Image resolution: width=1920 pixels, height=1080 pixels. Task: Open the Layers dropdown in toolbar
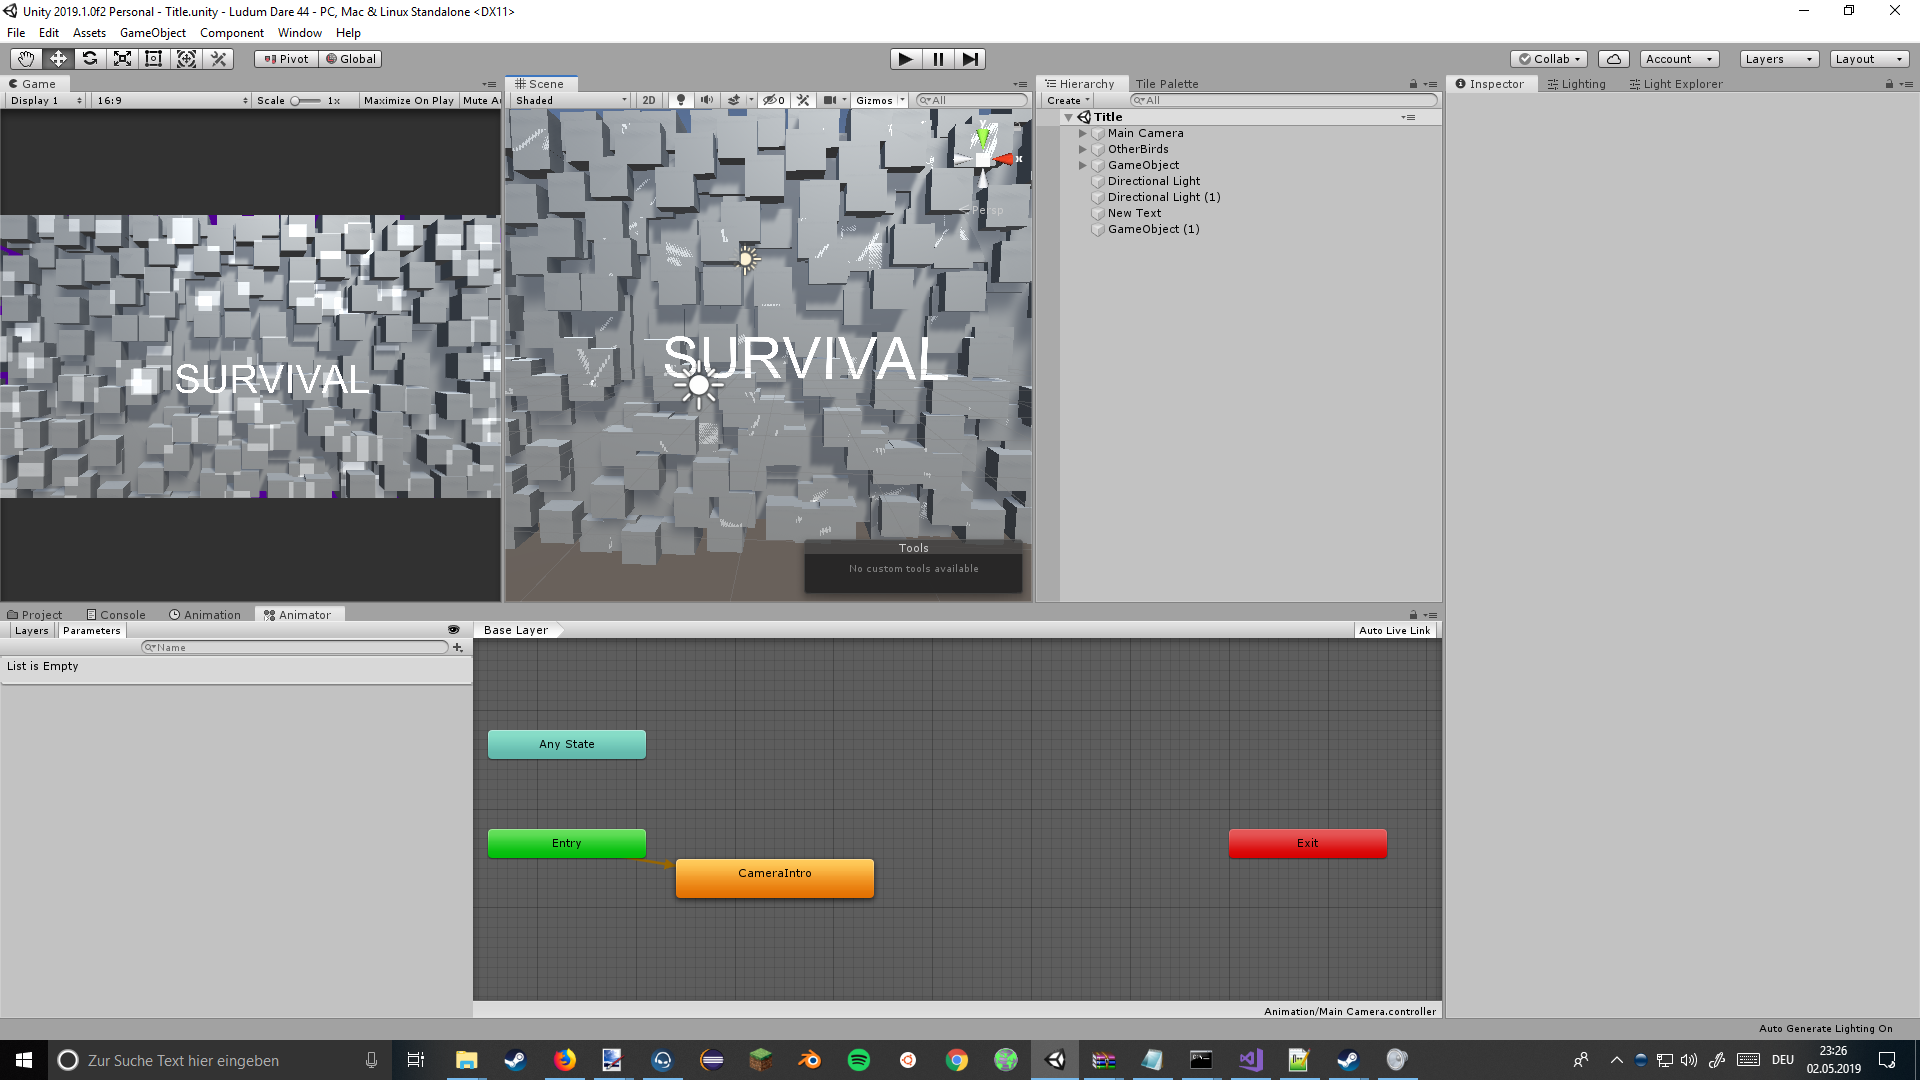click(x=1779, y=59)
